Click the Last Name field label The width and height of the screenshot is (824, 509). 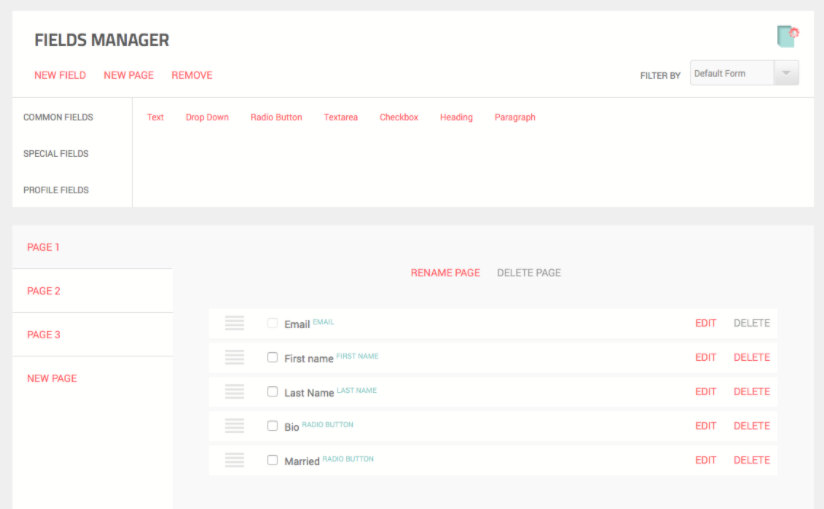tap(309, 393)
